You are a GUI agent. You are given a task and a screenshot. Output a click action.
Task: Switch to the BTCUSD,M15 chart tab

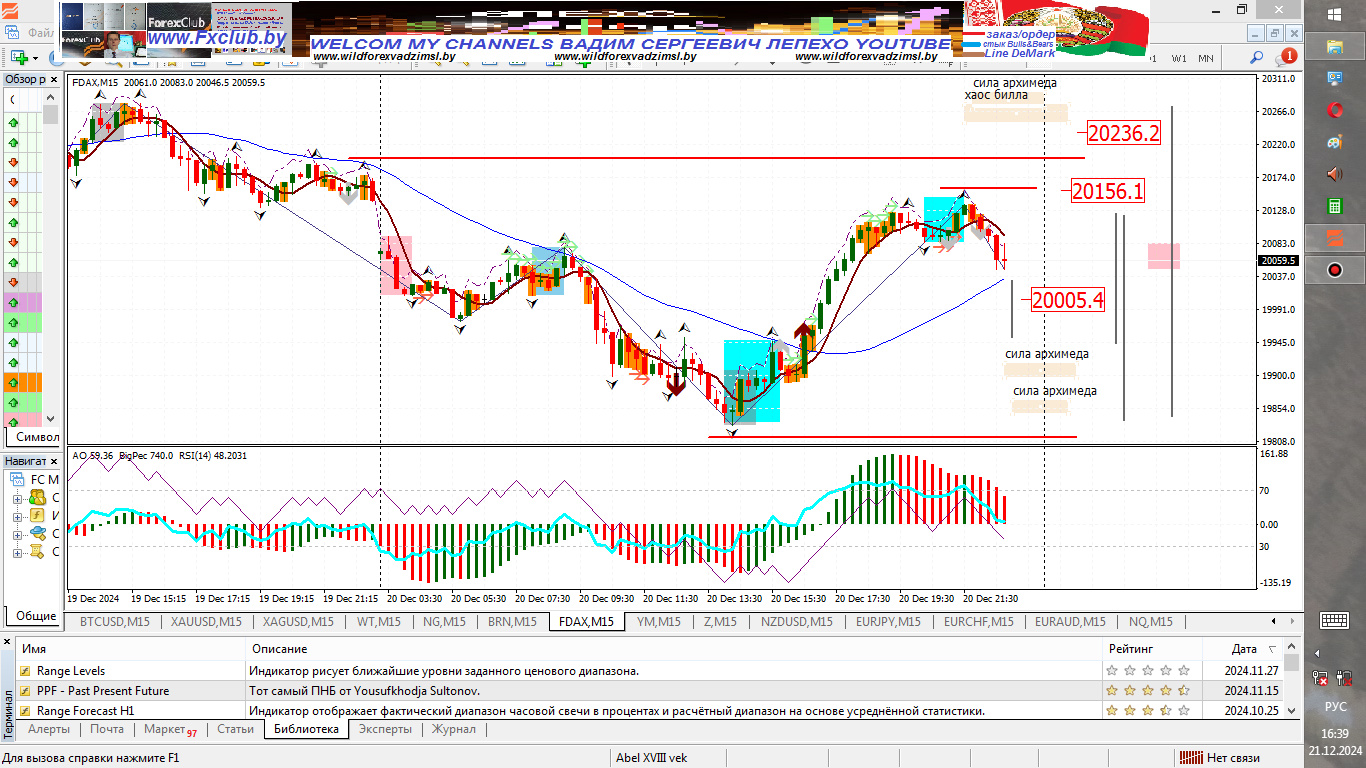pyautogui.click(x=114, y=622)
